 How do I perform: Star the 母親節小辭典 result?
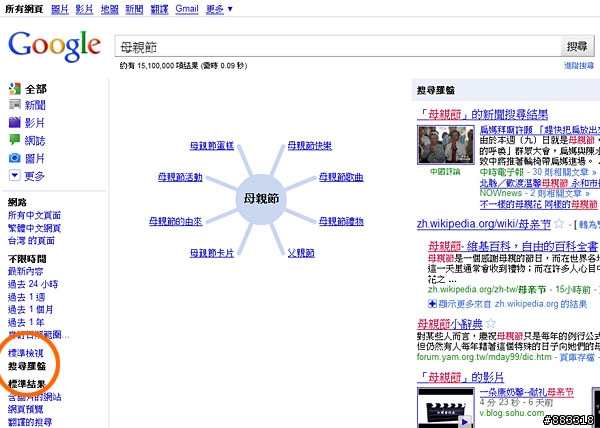click(x=491, y=324)
